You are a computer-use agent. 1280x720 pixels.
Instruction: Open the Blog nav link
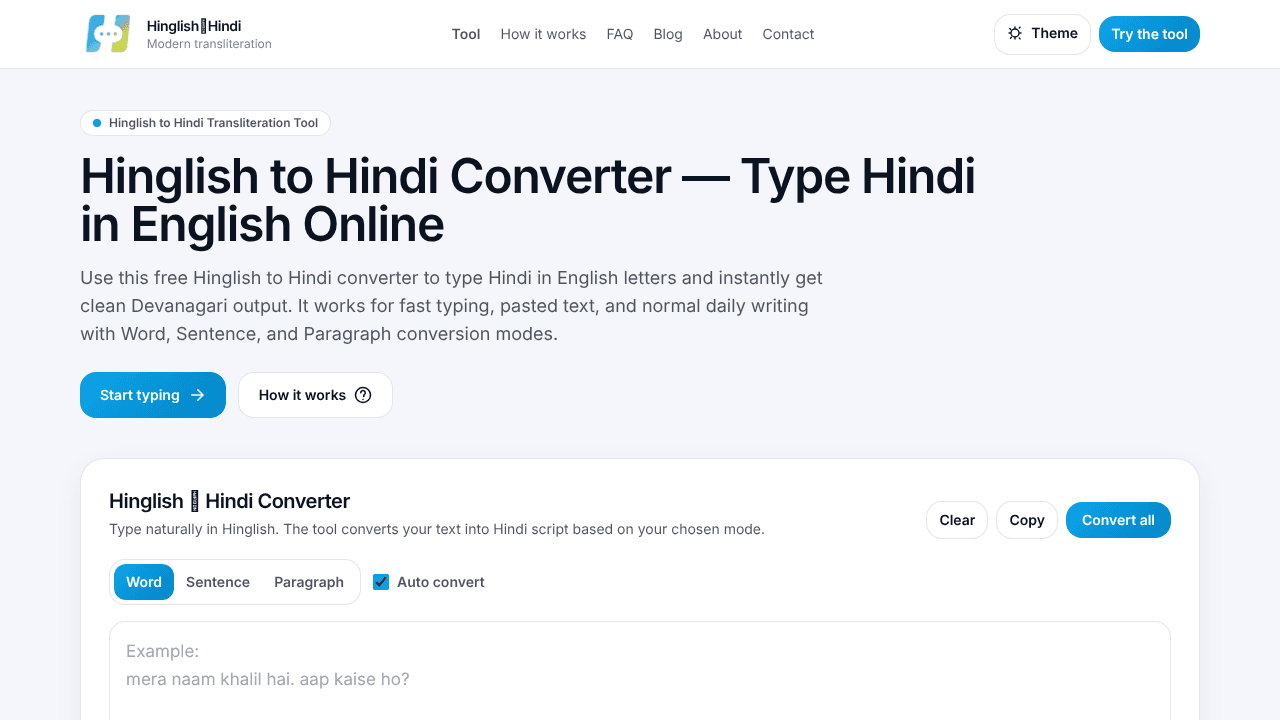tap(668, 34)
